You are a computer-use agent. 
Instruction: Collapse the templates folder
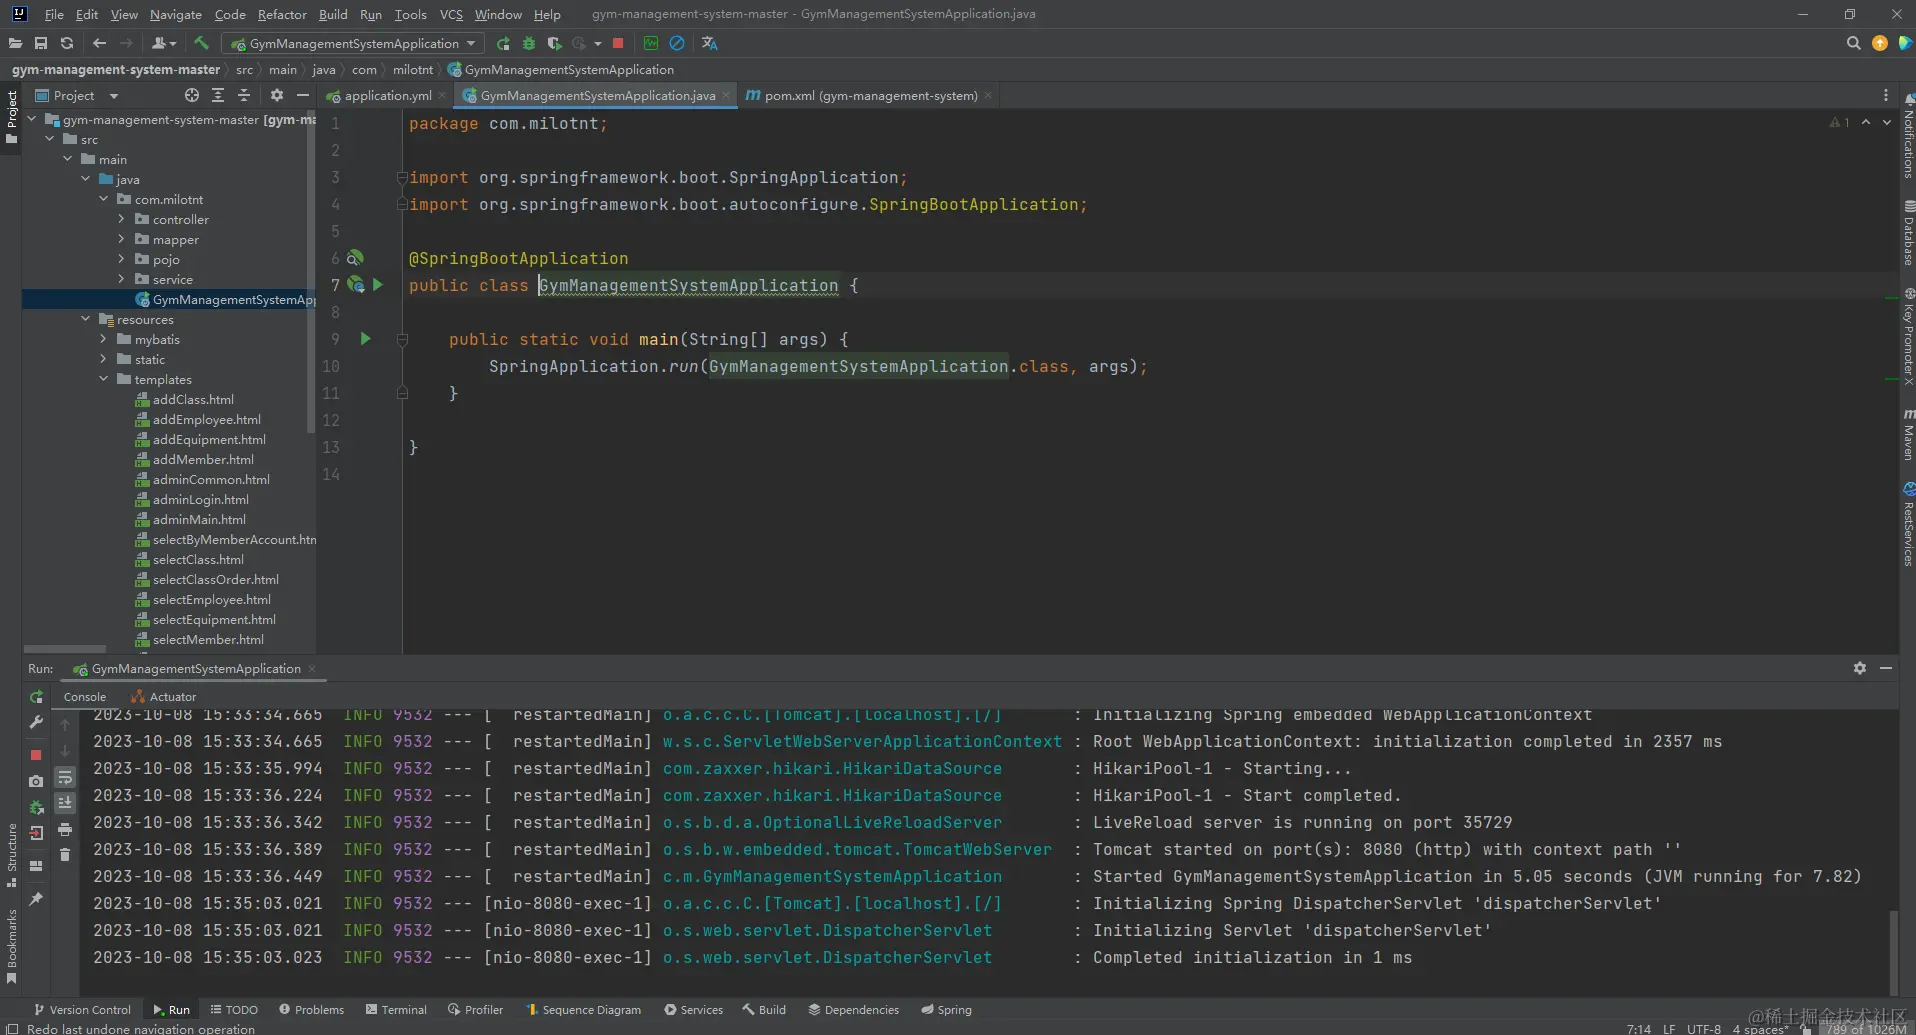pos(103,379)
